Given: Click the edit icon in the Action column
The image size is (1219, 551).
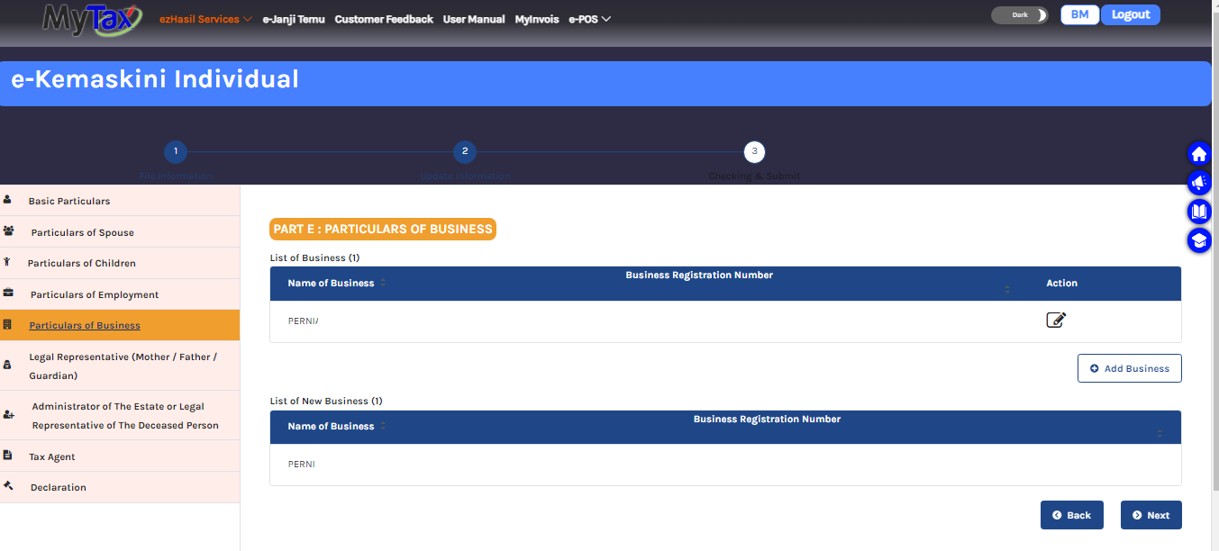Looking at the screenshot, I should point(1055,320).
